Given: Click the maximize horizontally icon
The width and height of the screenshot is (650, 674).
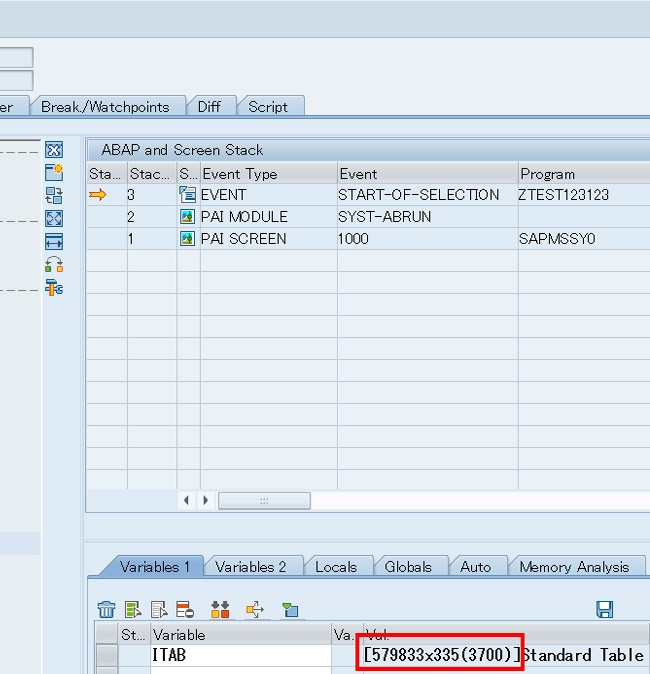Looking at the screenshot, I should tap(54, 242).
